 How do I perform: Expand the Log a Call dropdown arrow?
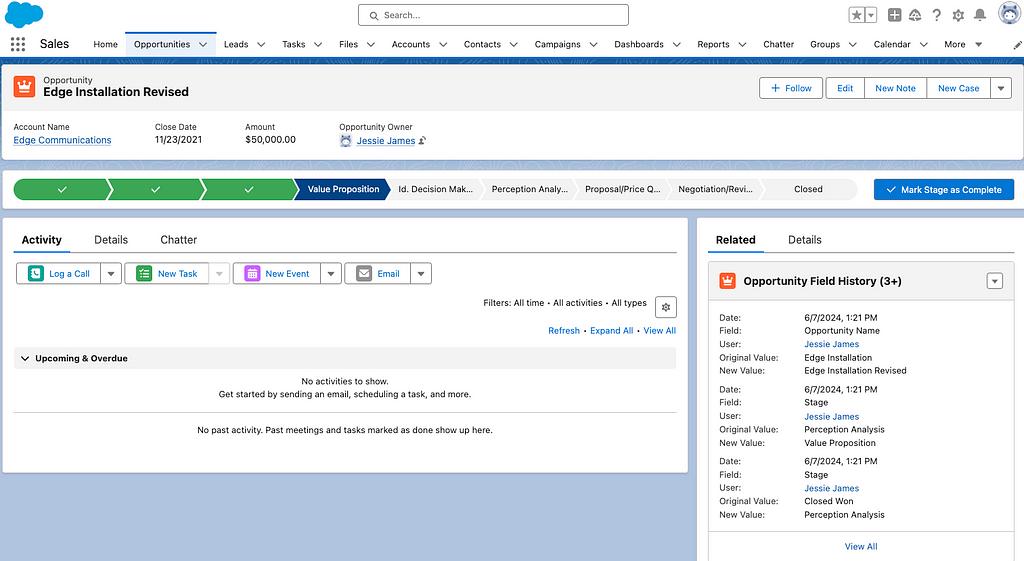[110, 274]
